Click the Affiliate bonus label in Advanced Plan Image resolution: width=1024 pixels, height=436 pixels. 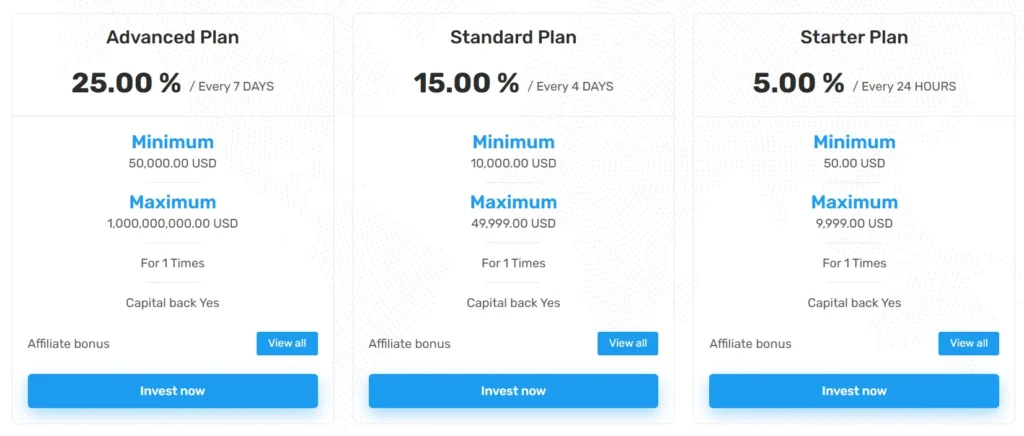pos(69,344)
